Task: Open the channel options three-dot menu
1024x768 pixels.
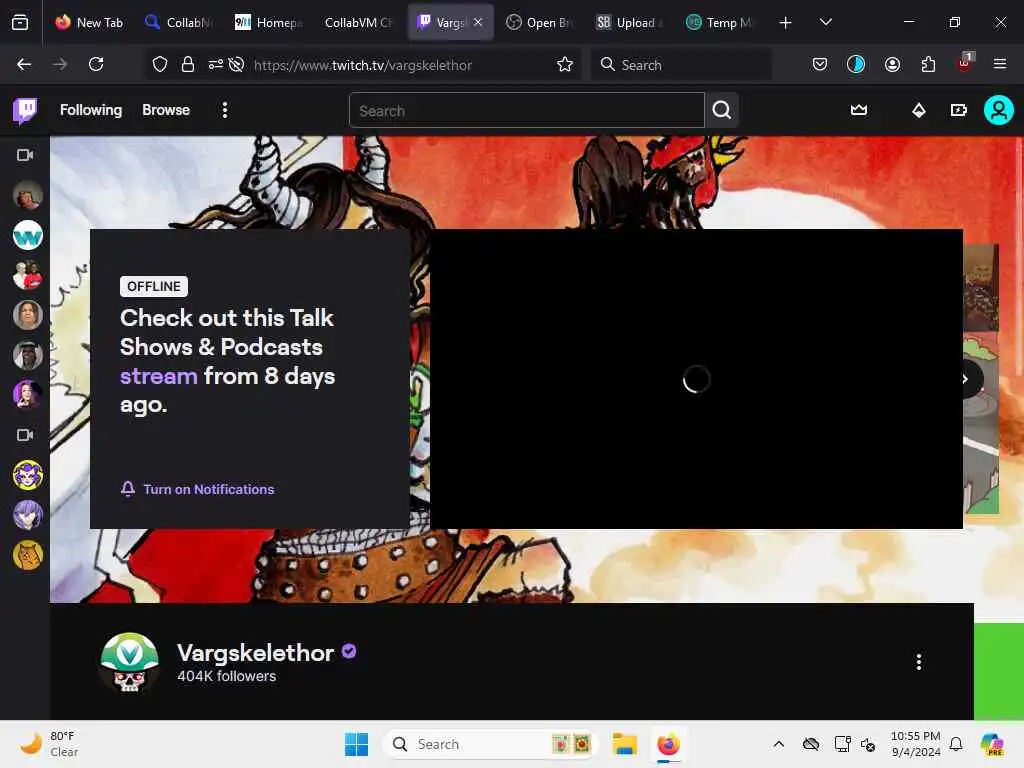Action: (918, 662)
